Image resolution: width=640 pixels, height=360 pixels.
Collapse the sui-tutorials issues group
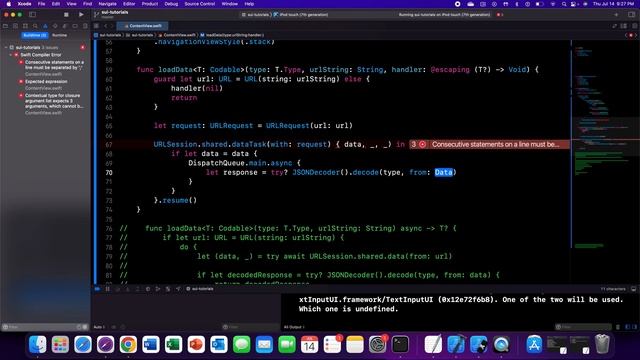(6, 48)
